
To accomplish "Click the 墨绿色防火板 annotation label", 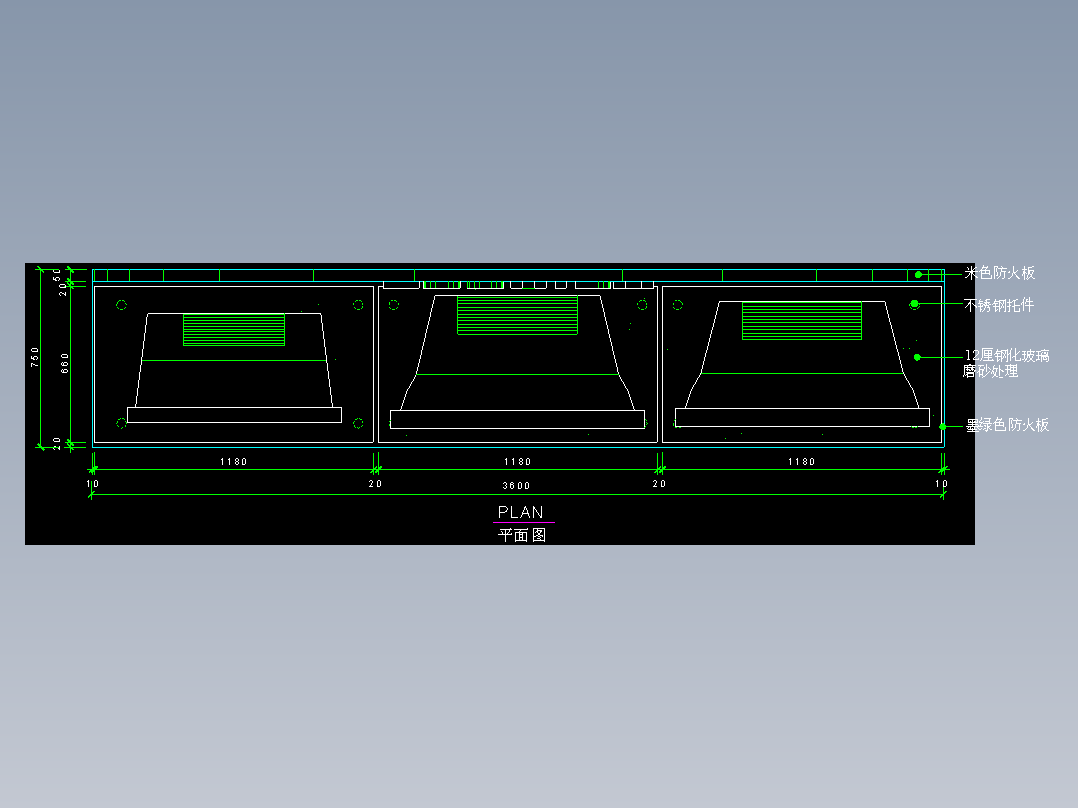I will coord(1008,426).
